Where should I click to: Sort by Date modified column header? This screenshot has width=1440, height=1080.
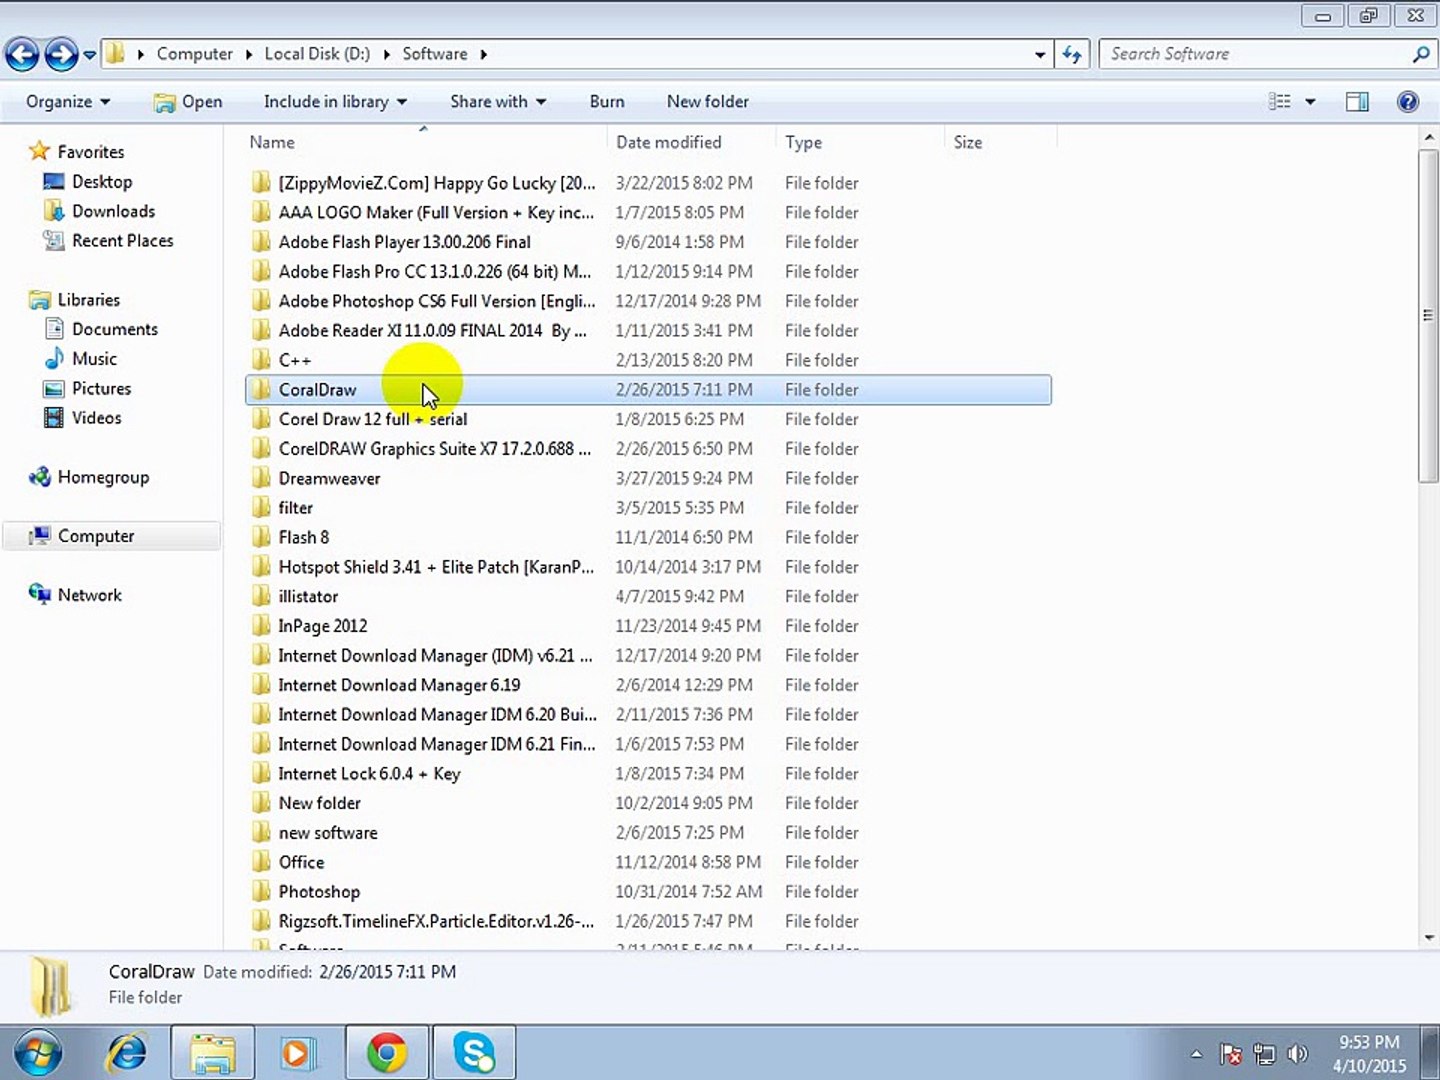(690, 142)
